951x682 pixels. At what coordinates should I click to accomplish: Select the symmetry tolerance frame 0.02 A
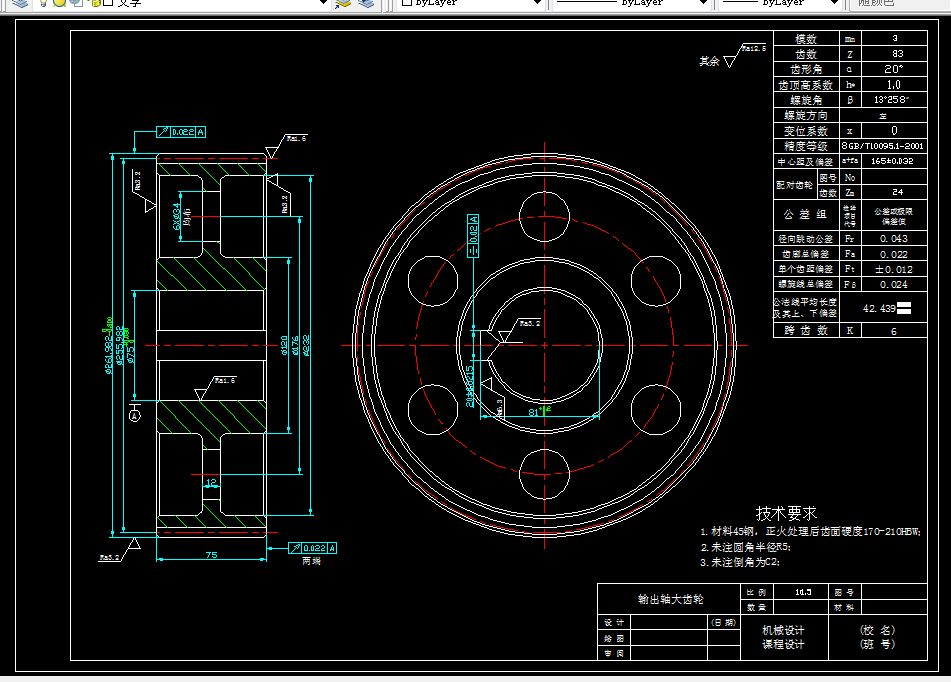click(x=473, y=235)
